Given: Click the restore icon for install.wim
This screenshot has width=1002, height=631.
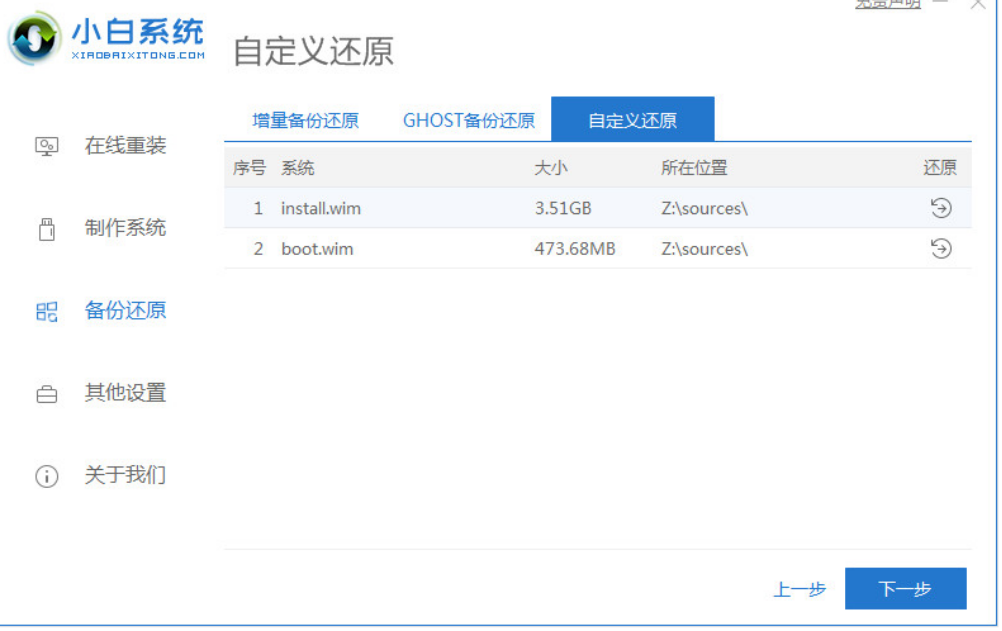Looking at the screenshot, I should click(940, 208).
